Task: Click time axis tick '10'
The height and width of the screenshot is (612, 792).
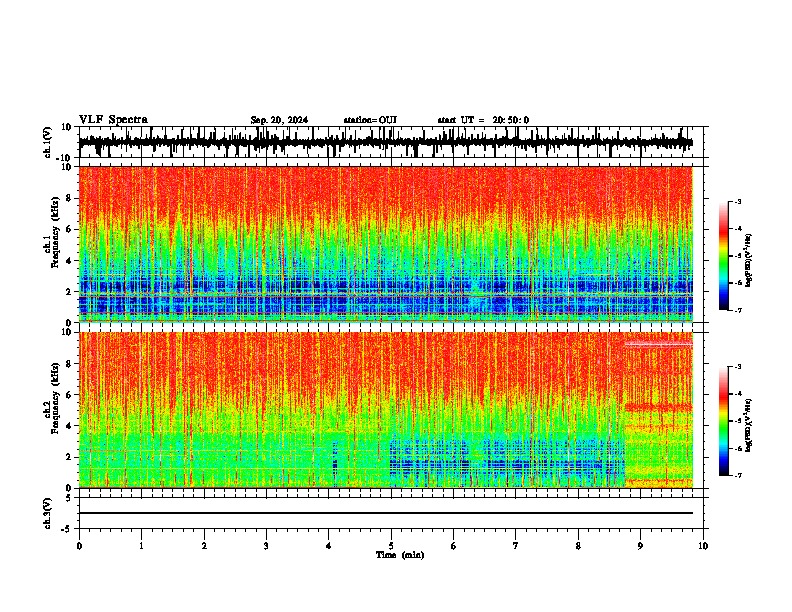Action: point(703,546)
